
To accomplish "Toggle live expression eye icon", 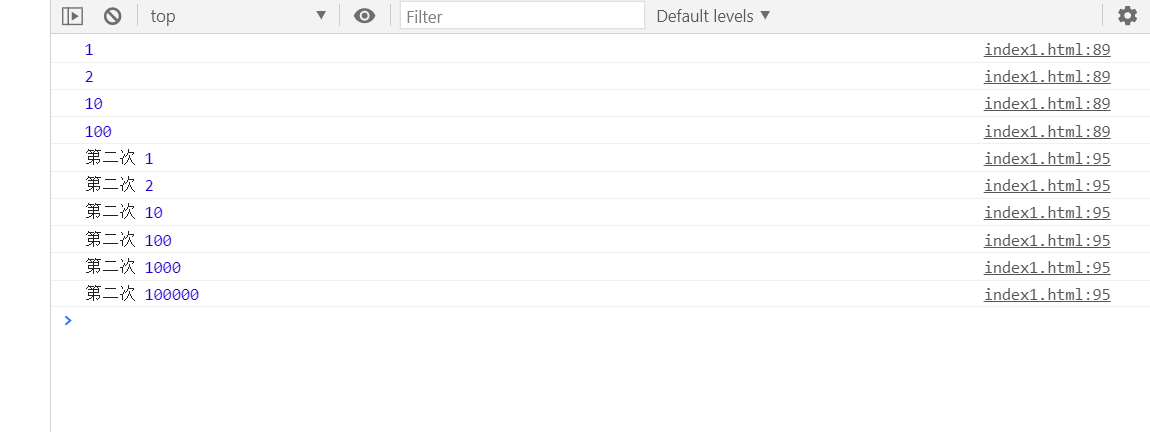I will pyautogui.click(x=365, y=16).
